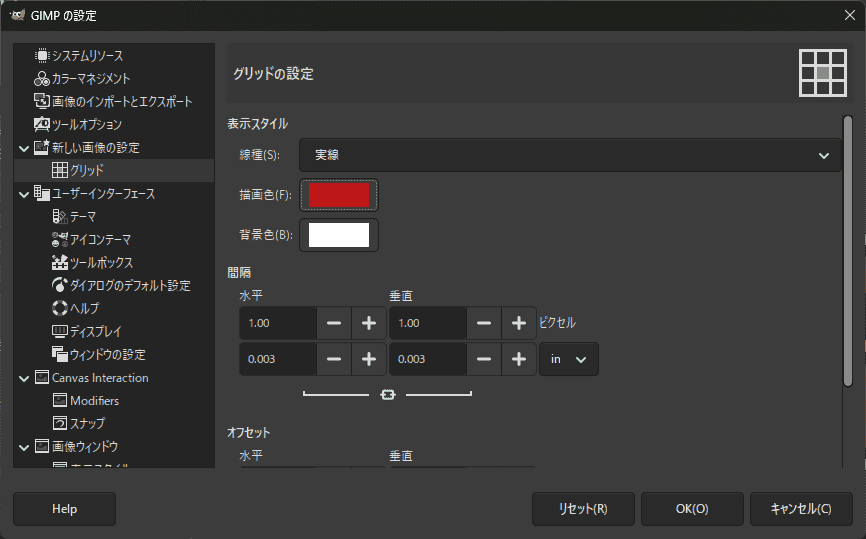Click the vertical pixel spacing input field
The width and height of the screenshot is (866, 539).
click(x=428, y=323)
